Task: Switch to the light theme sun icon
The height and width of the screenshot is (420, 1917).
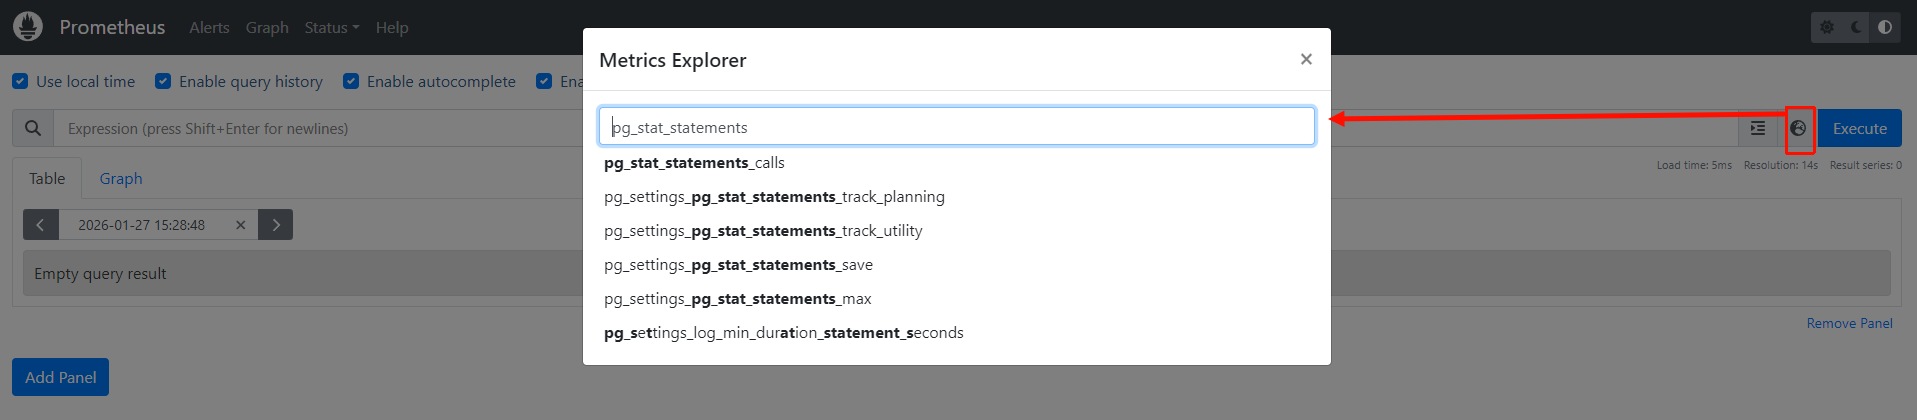Action: pos(1827,27)
